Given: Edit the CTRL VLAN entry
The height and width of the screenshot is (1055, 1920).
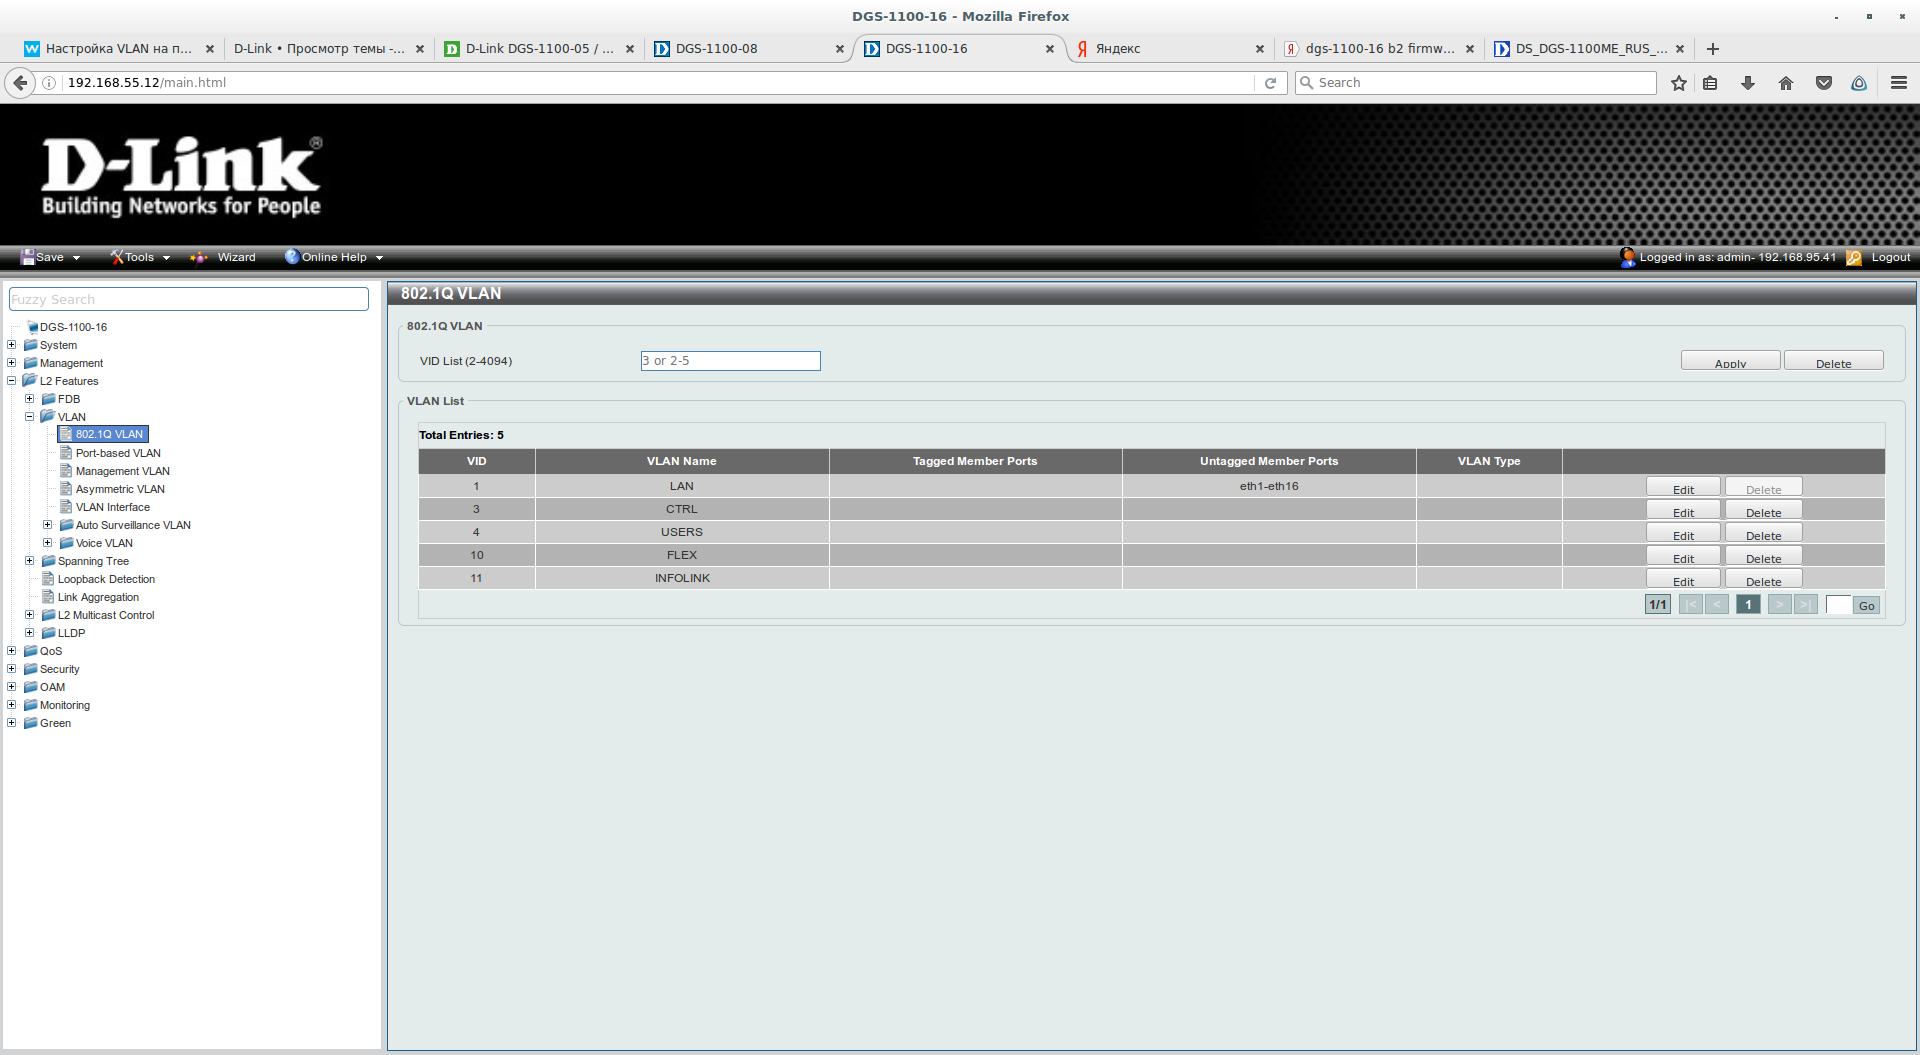Looking at the screenshot, I should 1683,511.
